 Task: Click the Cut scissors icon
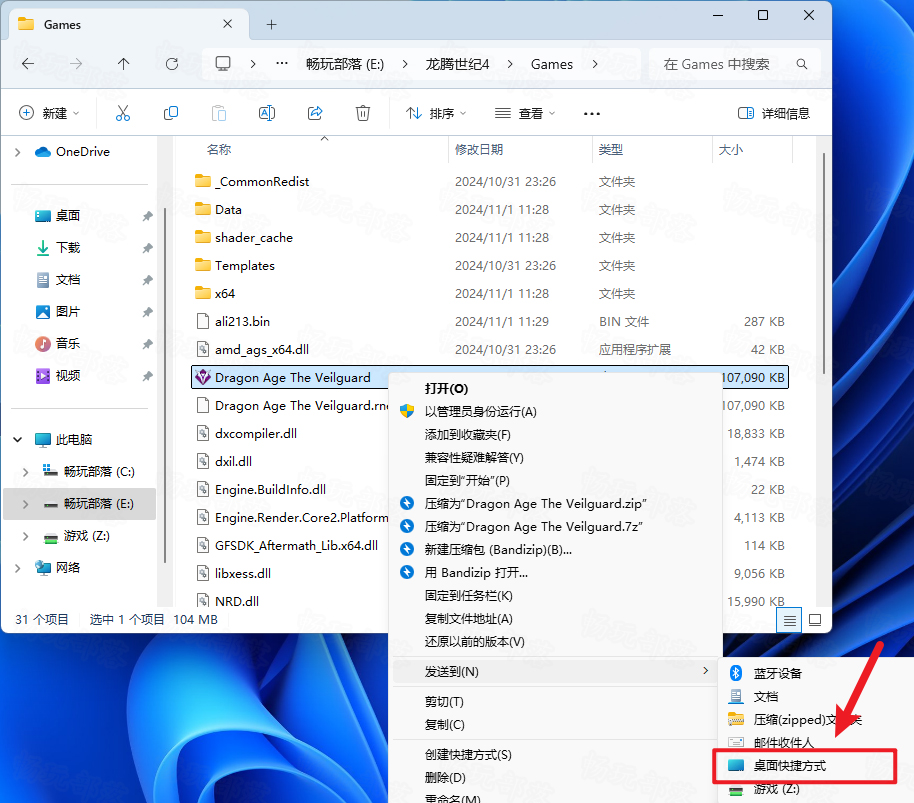(x=122, y=113)
